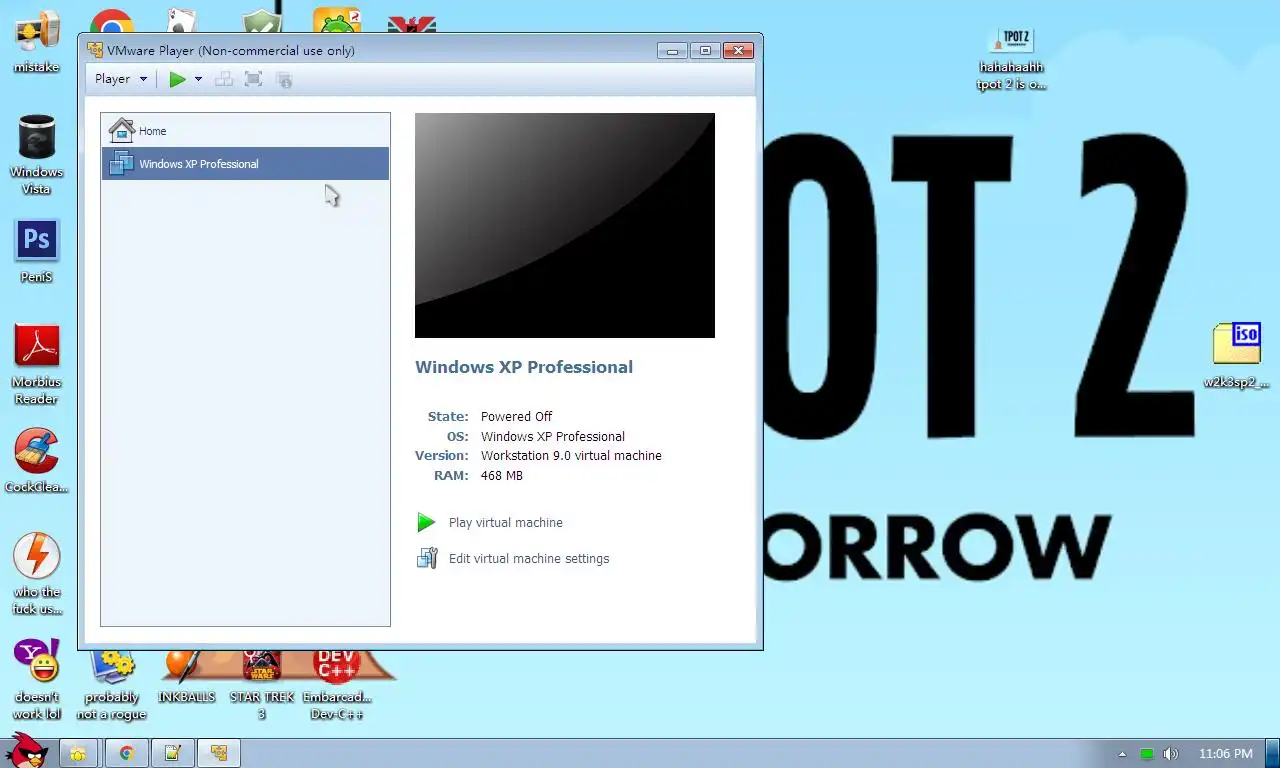Open the Angry Birds Start button
The height and width of the screenshot is (768, 1280).
(25, 750)
